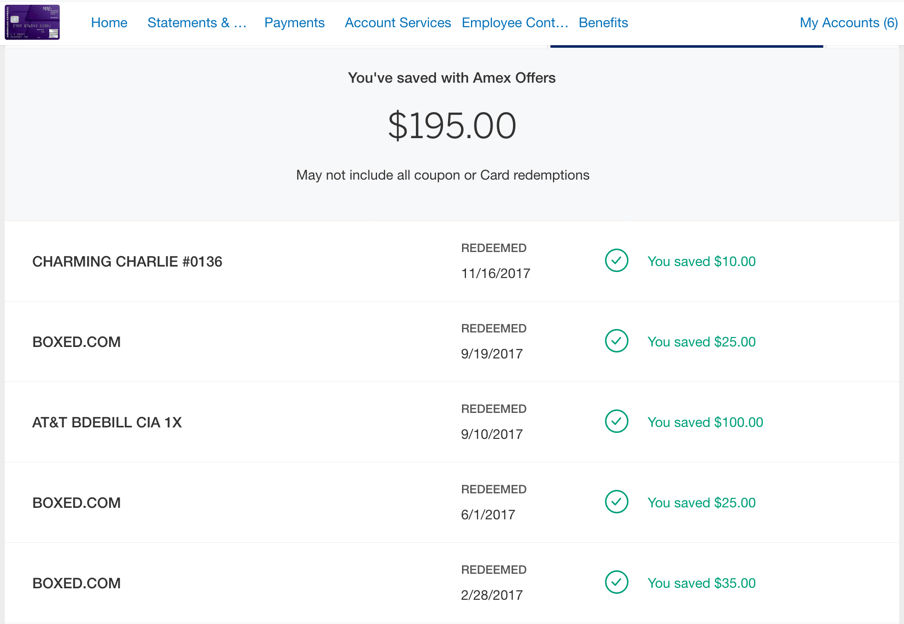Click the $195.00 total savings amount
The width and height of the screenshot is (904, 624).
click(452, 126)
